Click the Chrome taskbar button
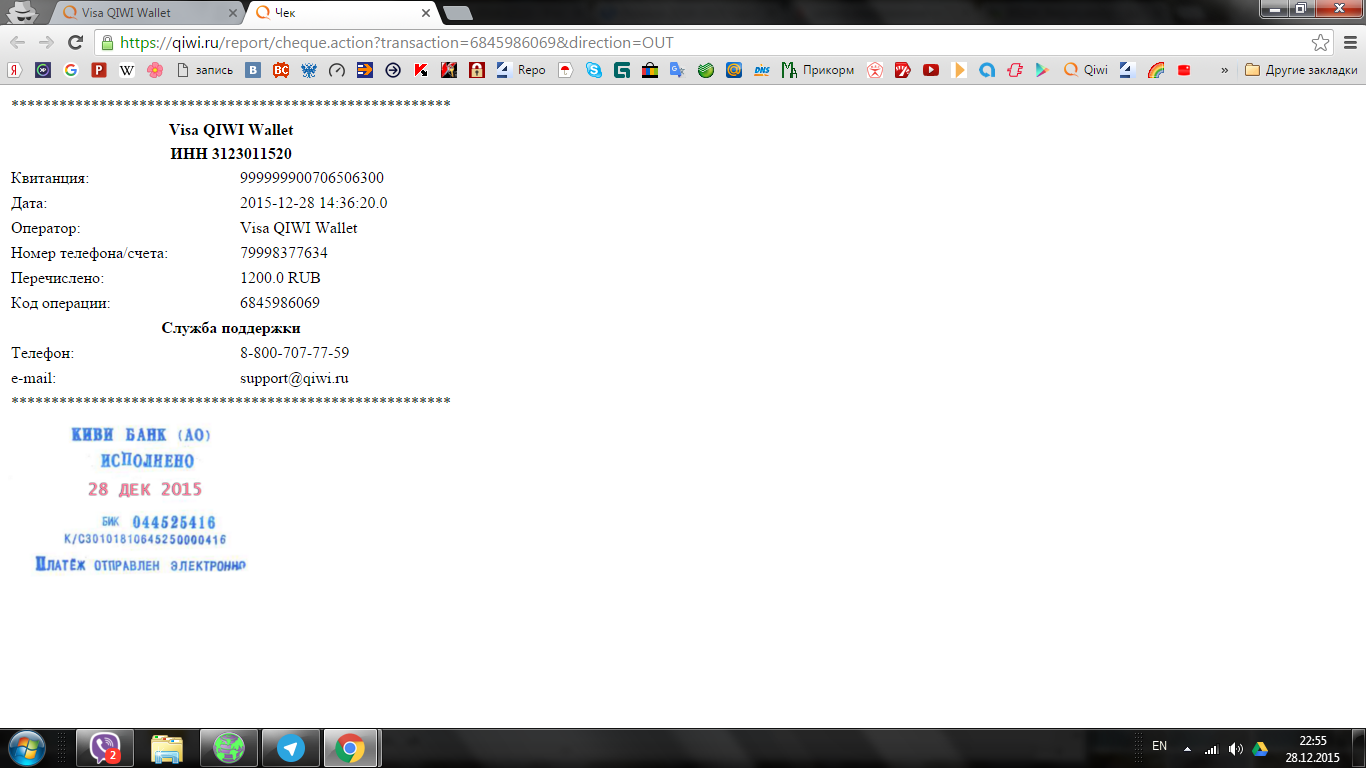The width and height of the screenshot is (1366, 768). point(350,748)
